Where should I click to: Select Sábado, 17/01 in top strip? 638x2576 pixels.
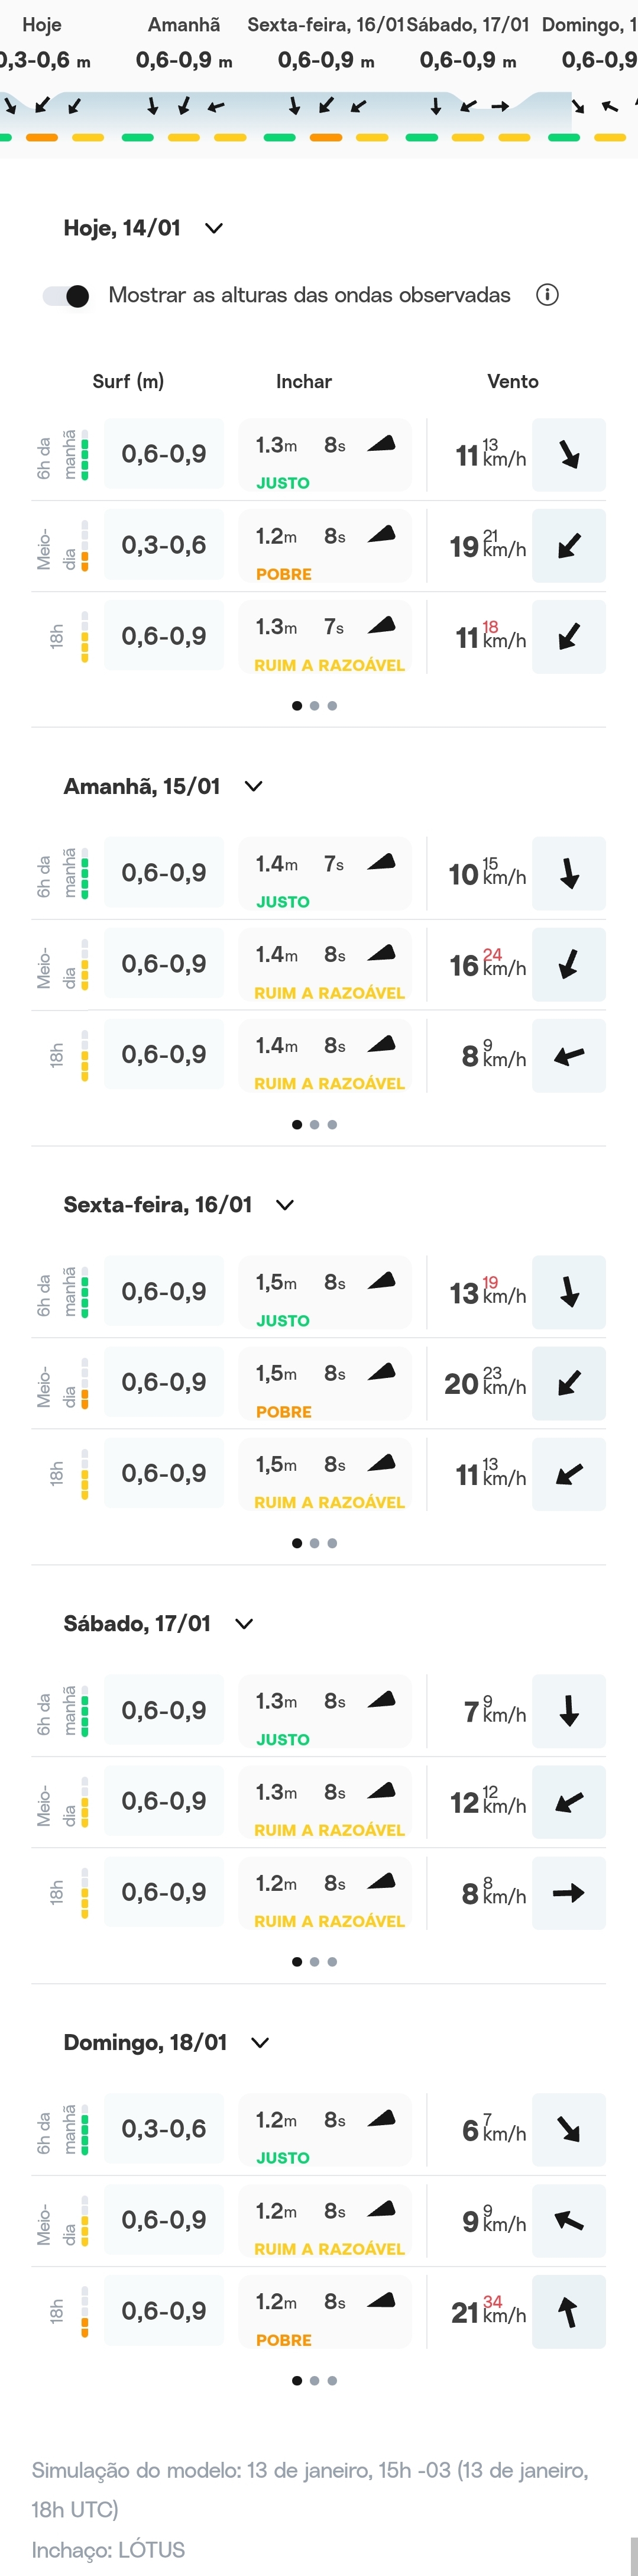coord(468,25)
